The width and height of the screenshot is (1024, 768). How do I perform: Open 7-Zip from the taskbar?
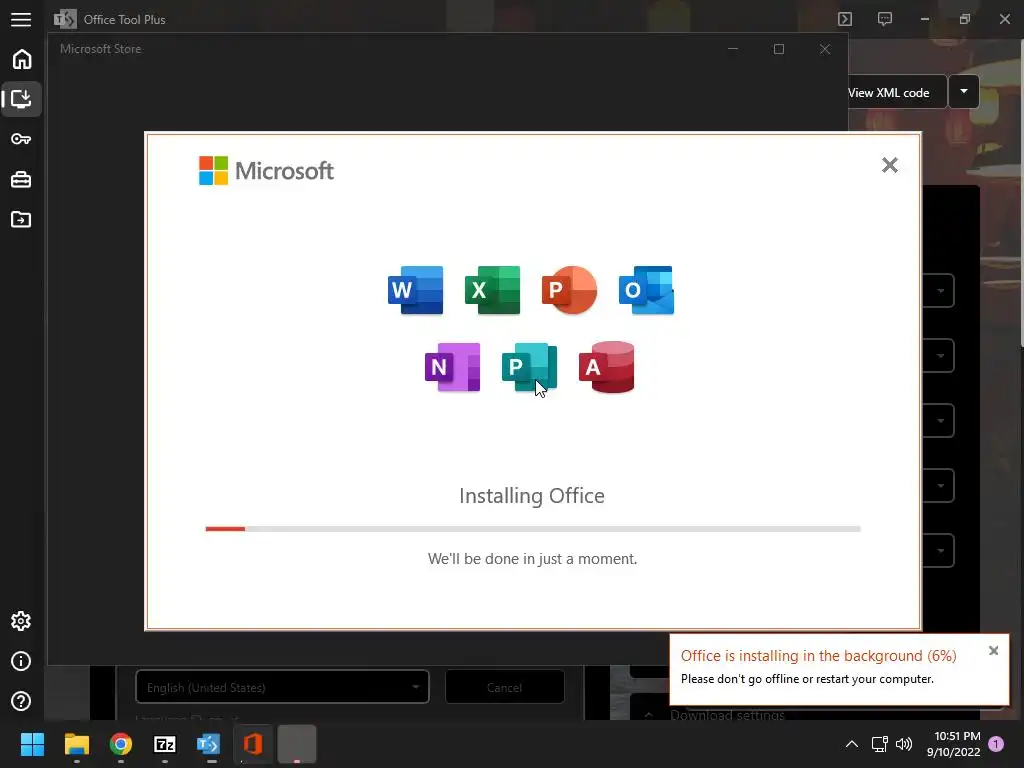point(165,744)
